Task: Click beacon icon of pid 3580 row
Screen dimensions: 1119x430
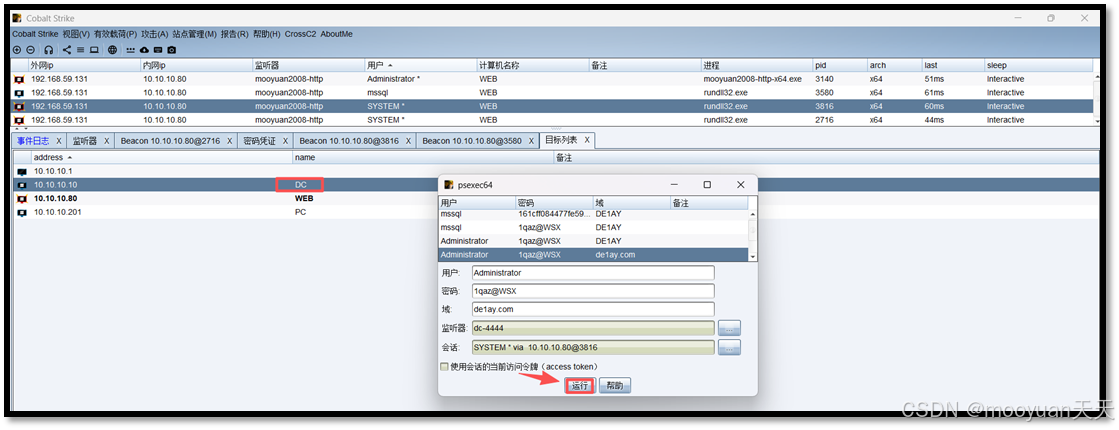Action: pos(19,93)
